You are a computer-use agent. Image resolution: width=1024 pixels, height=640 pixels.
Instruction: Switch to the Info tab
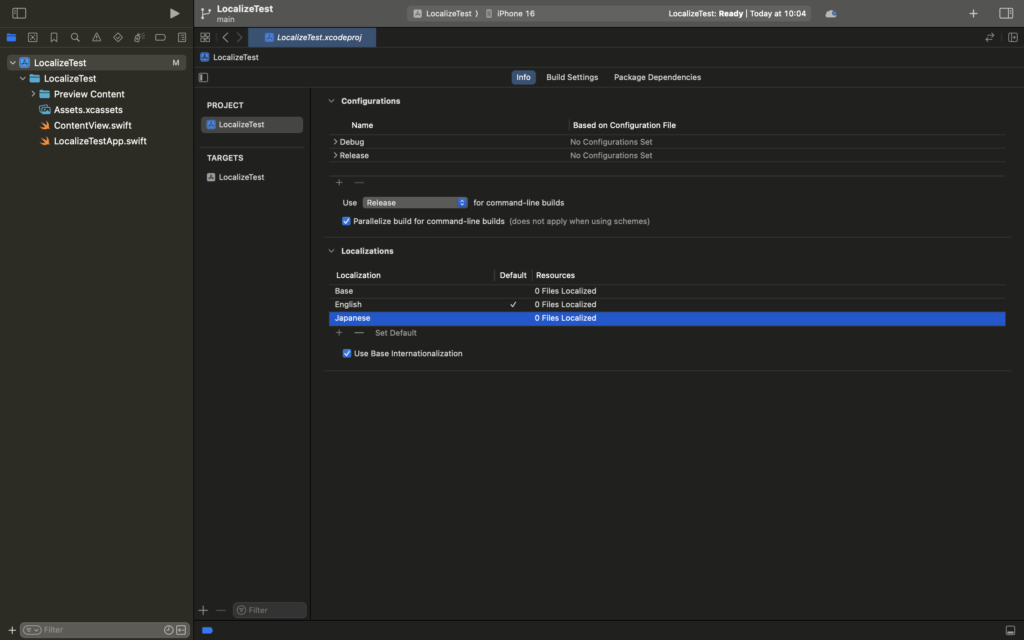pos(523,77)
